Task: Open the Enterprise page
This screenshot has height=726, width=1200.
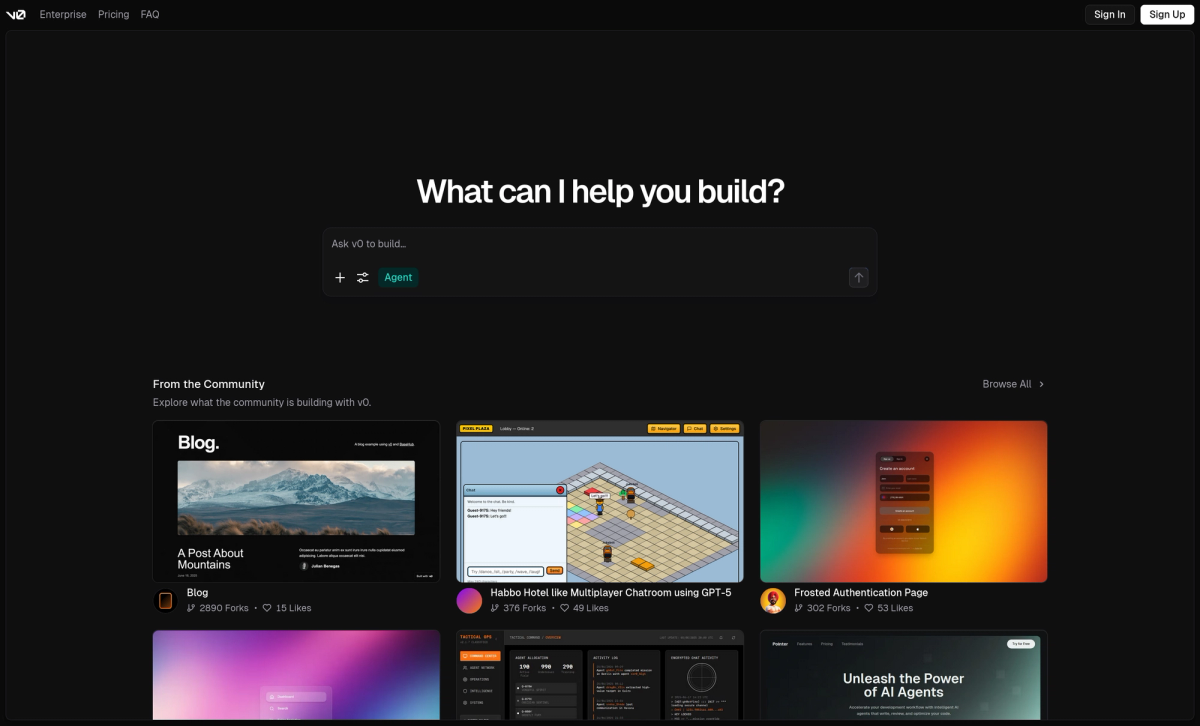Action: pyautogui.click(x=63, y=15)
